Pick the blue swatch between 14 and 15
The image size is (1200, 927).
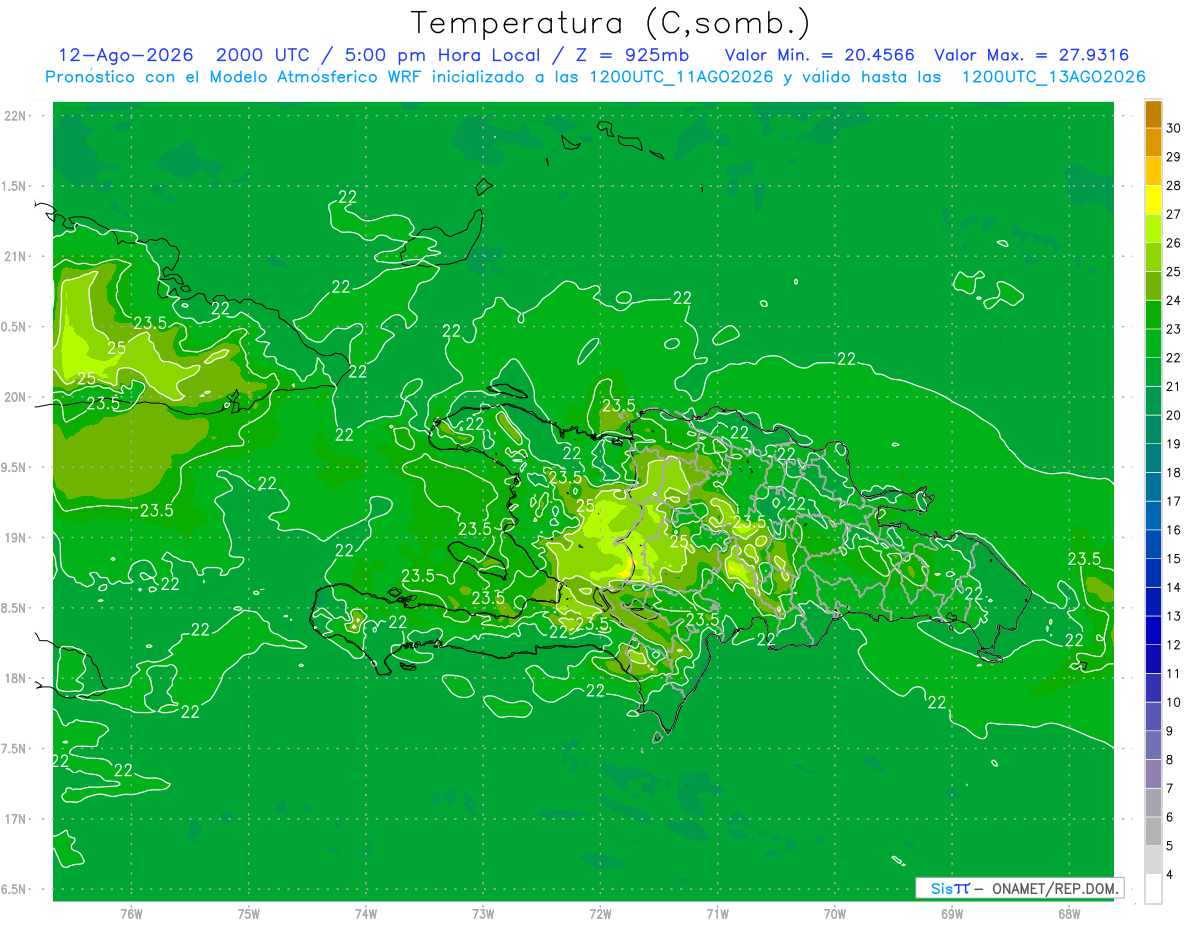[x=1153, y=573]
